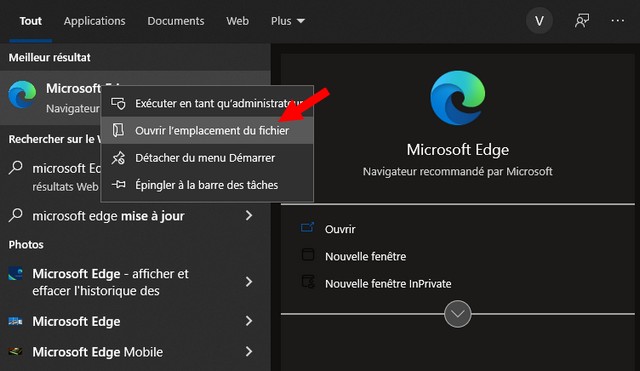This screenshot has width=640, height=371.
Task: Click thumbnail of afficher et effacer photo
Action: click(16, 273)
